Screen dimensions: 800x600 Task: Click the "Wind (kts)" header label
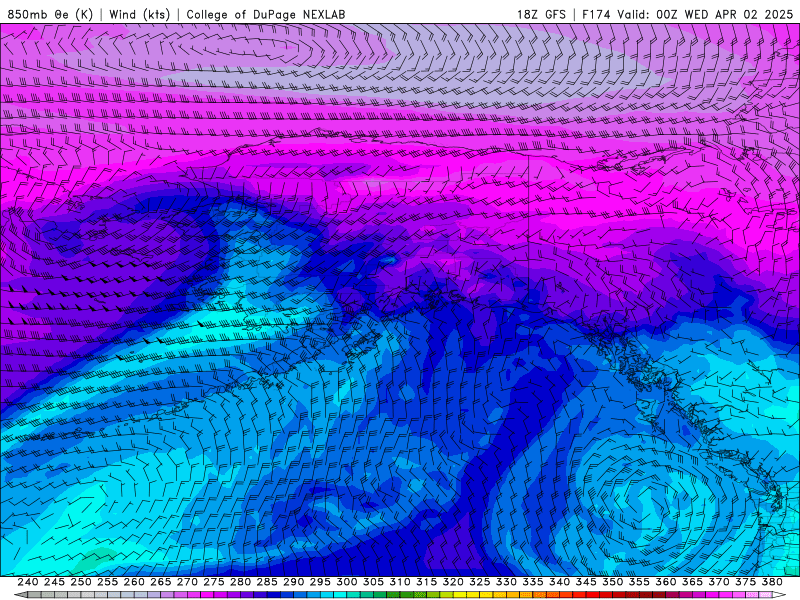tap(139, 14)
